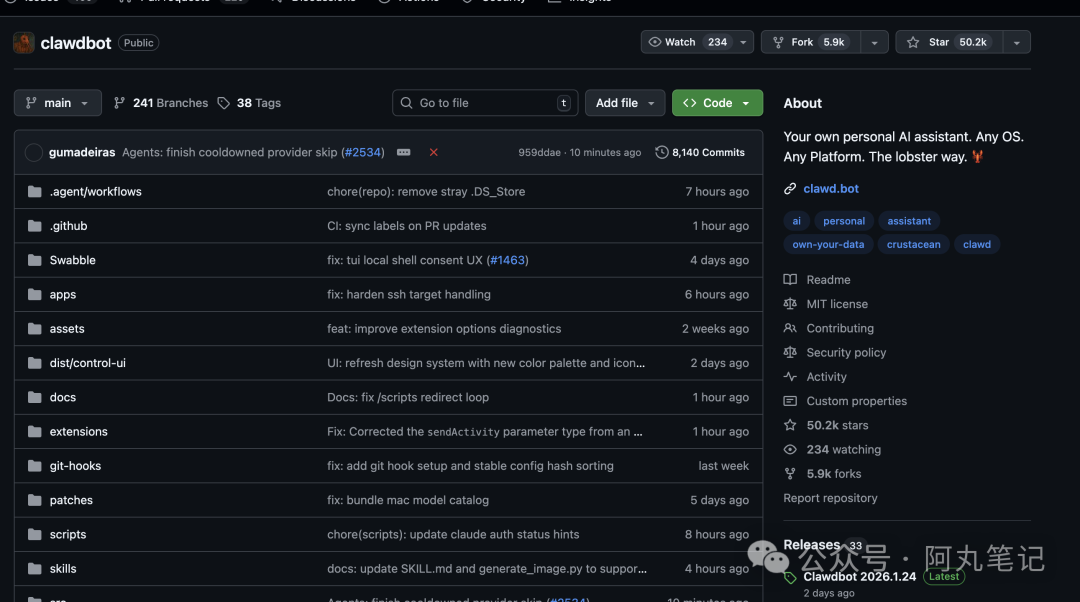
Task: Open the skills folder
Action: 63,569
